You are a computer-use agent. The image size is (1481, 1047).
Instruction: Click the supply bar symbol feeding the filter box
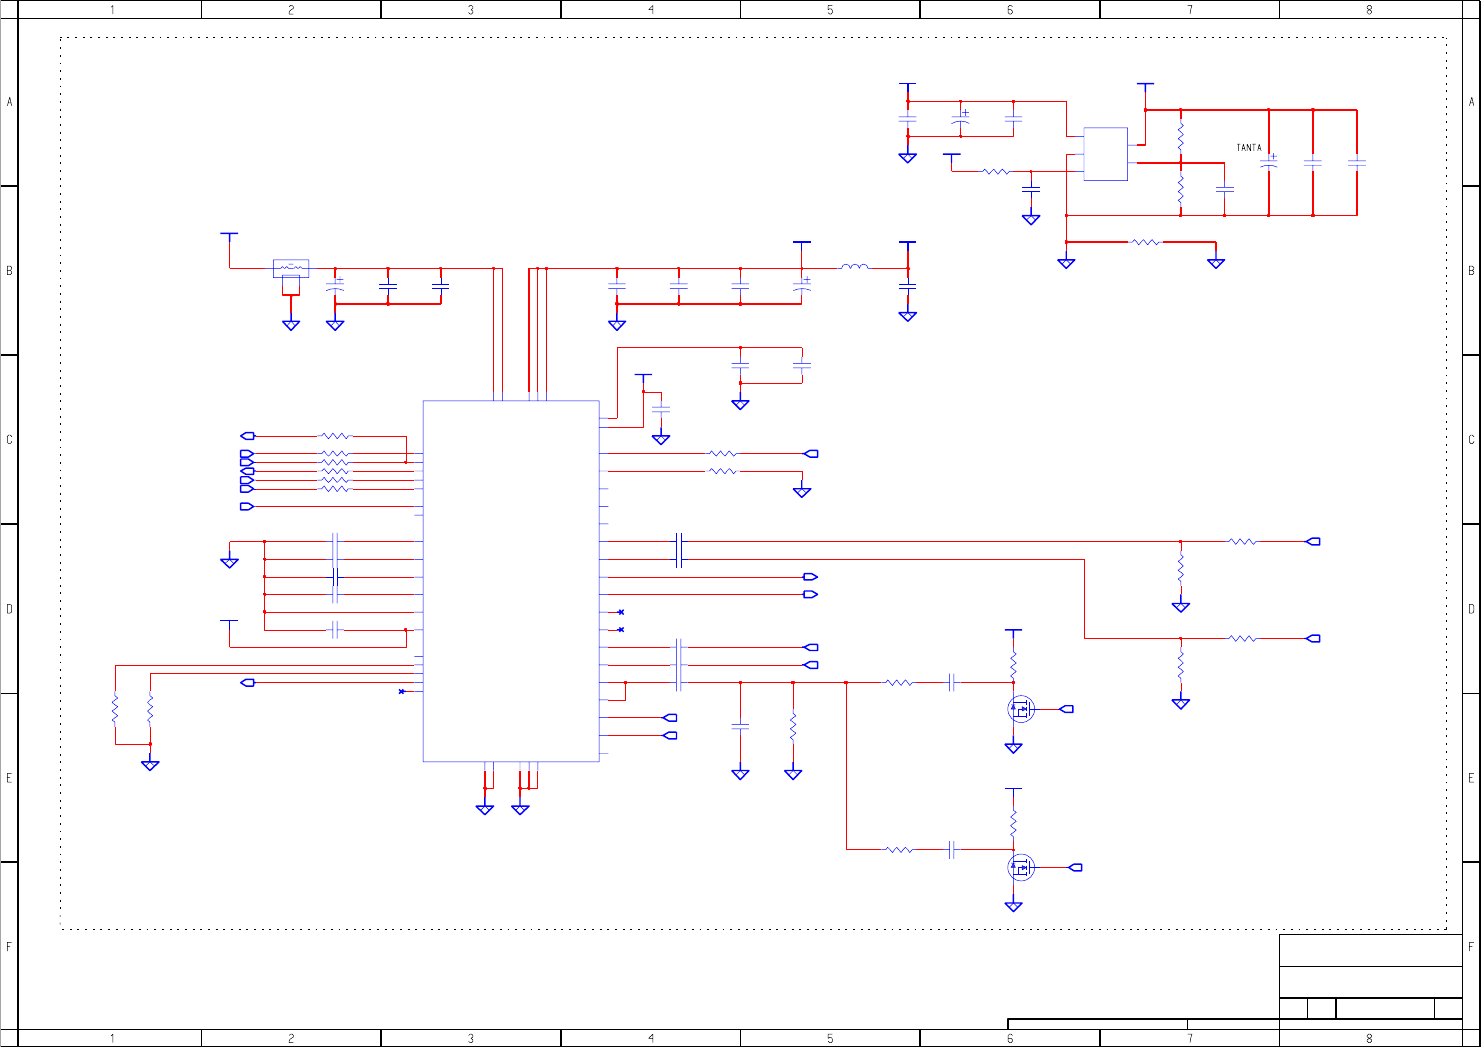point(229,235)
